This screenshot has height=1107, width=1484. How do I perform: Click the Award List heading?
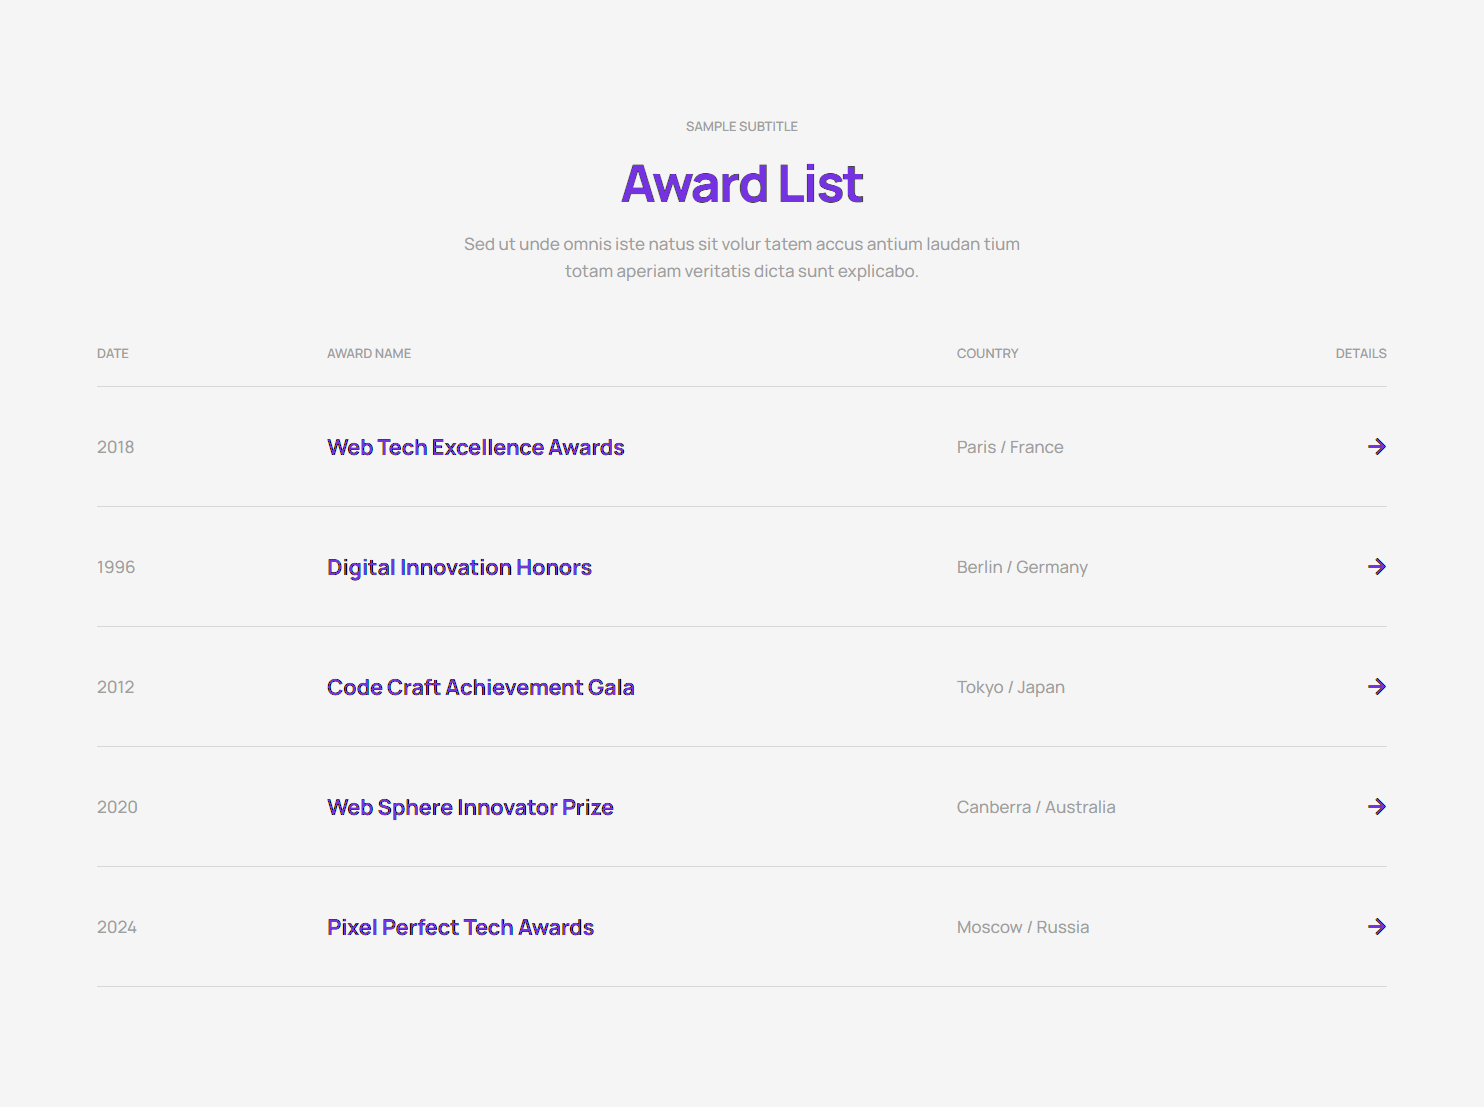click(x=742, y=184)
